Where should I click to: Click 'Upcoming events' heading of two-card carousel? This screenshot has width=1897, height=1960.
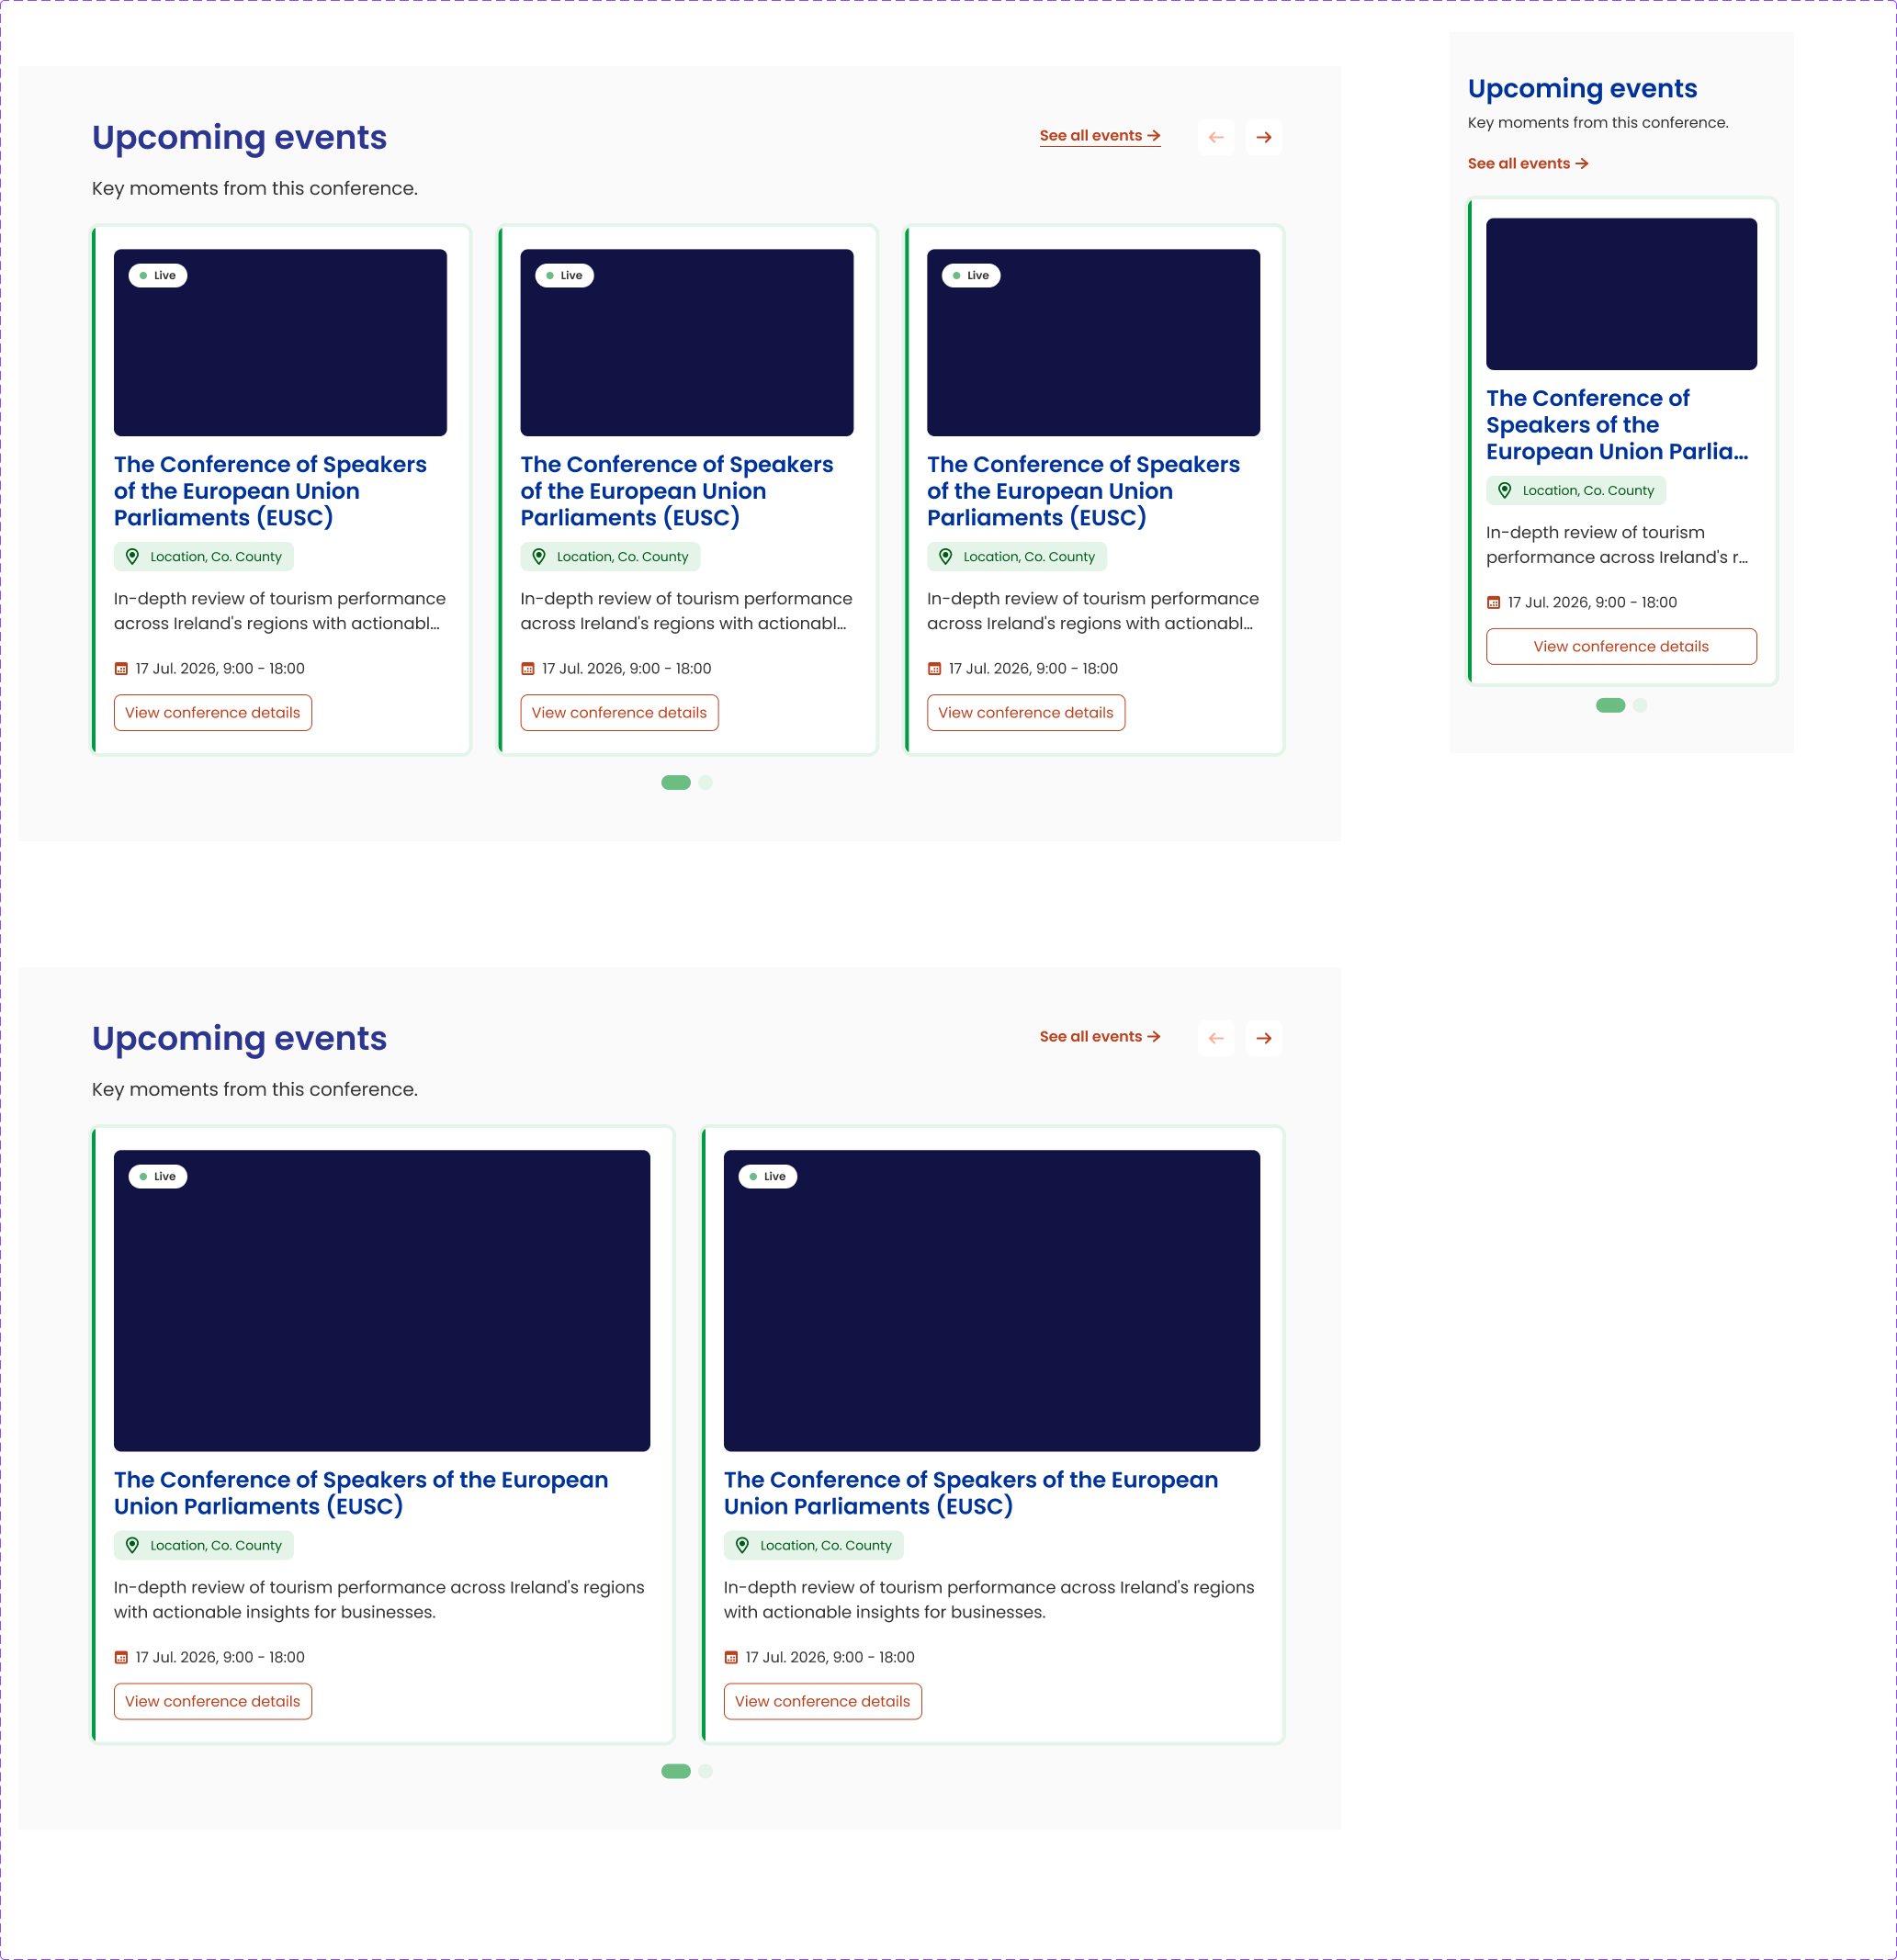(239, 1039)
